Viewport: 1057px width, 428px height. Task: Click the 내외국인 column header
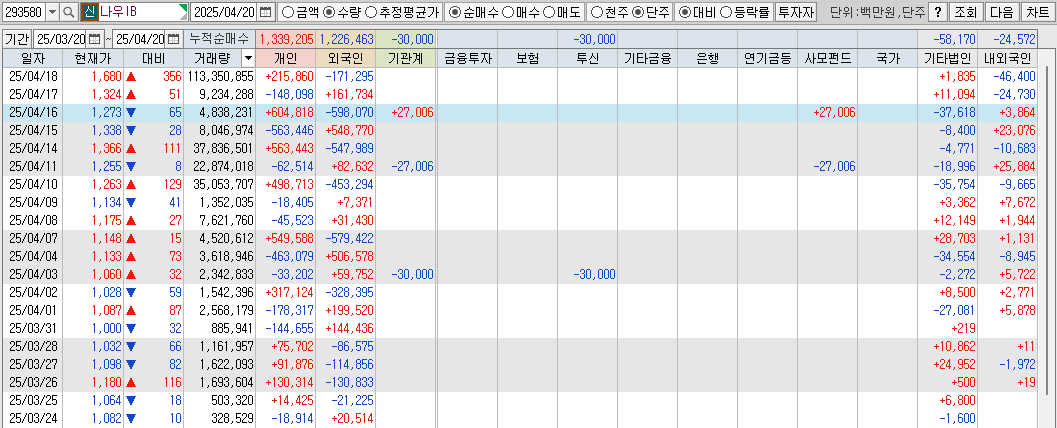[1008, 59]
